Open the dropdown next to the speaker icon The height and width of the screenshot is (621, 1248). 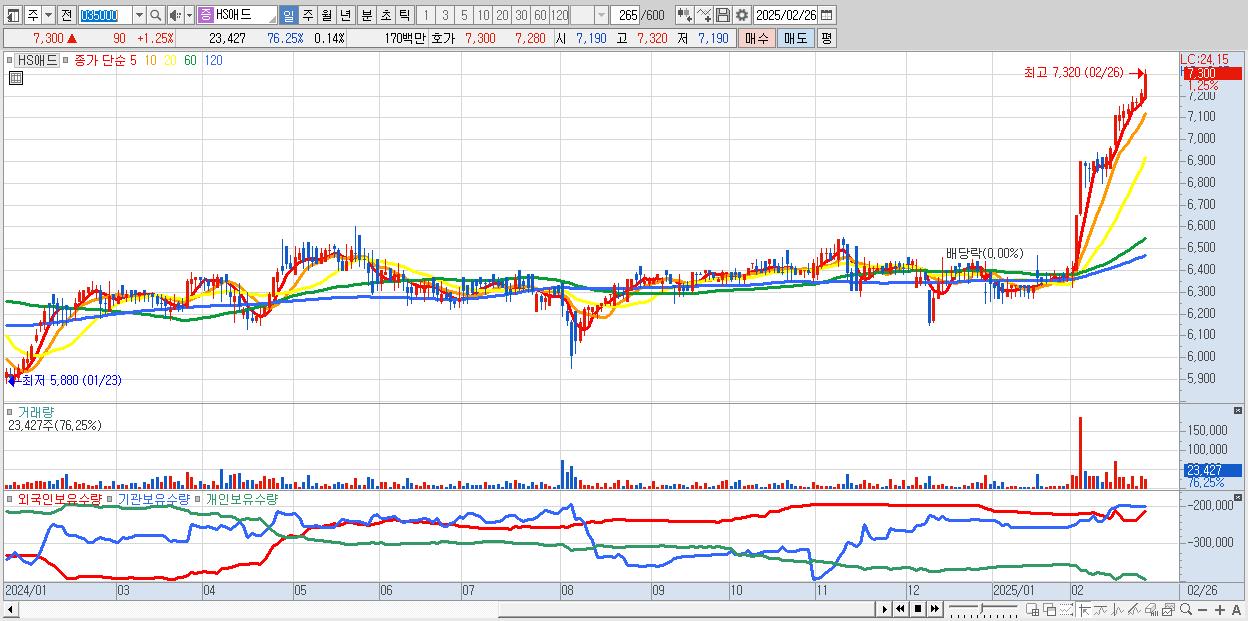190,15
